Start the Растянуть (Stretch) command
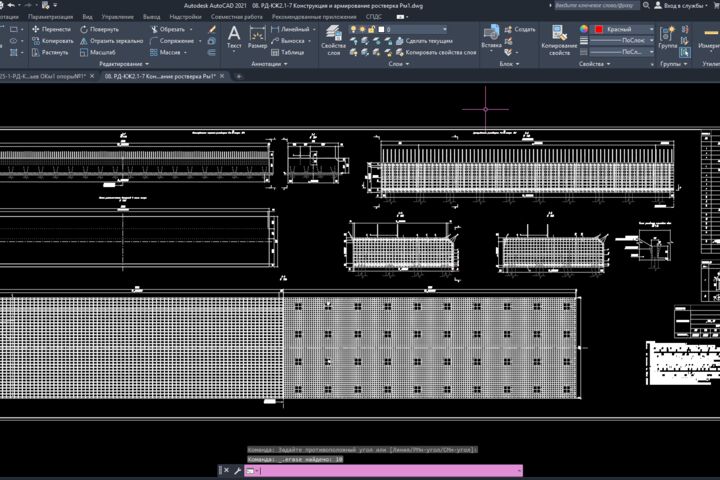Viewport: 720px width, 480px height. (50, 52)
